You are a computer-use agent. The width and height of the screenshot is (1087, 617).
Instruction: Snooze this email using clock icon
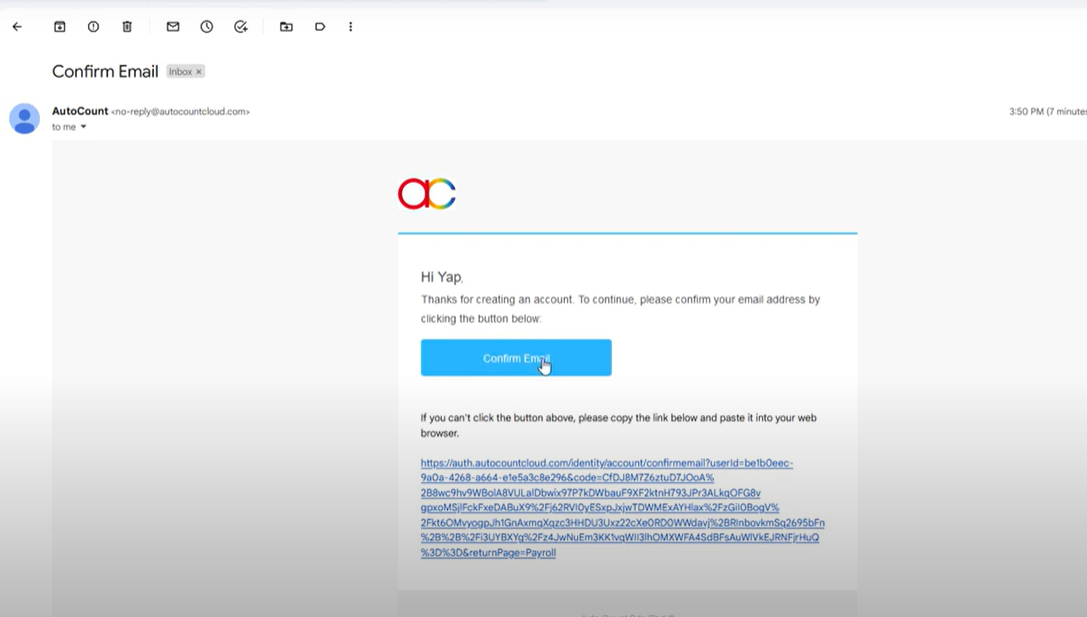click(x=207, y=27)
